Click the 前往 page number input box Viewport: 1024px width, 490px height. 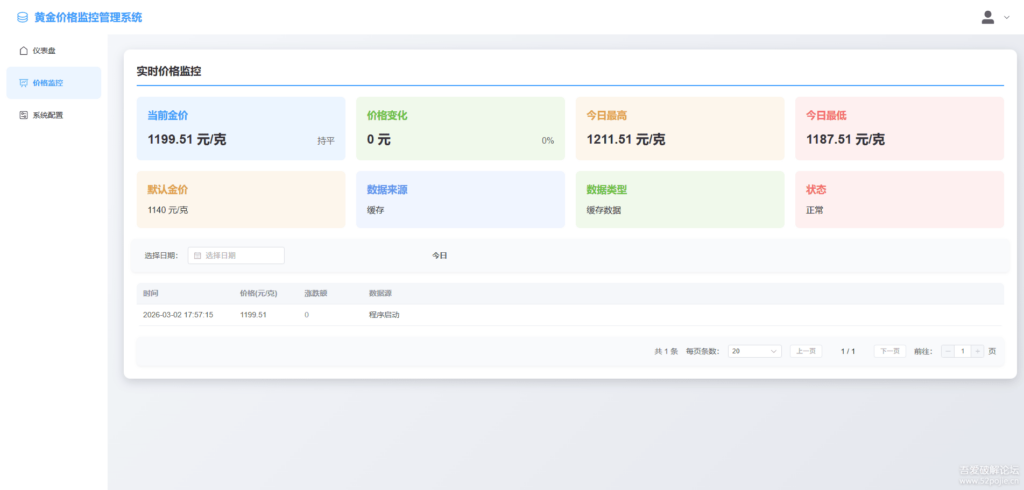pos(962,351)
